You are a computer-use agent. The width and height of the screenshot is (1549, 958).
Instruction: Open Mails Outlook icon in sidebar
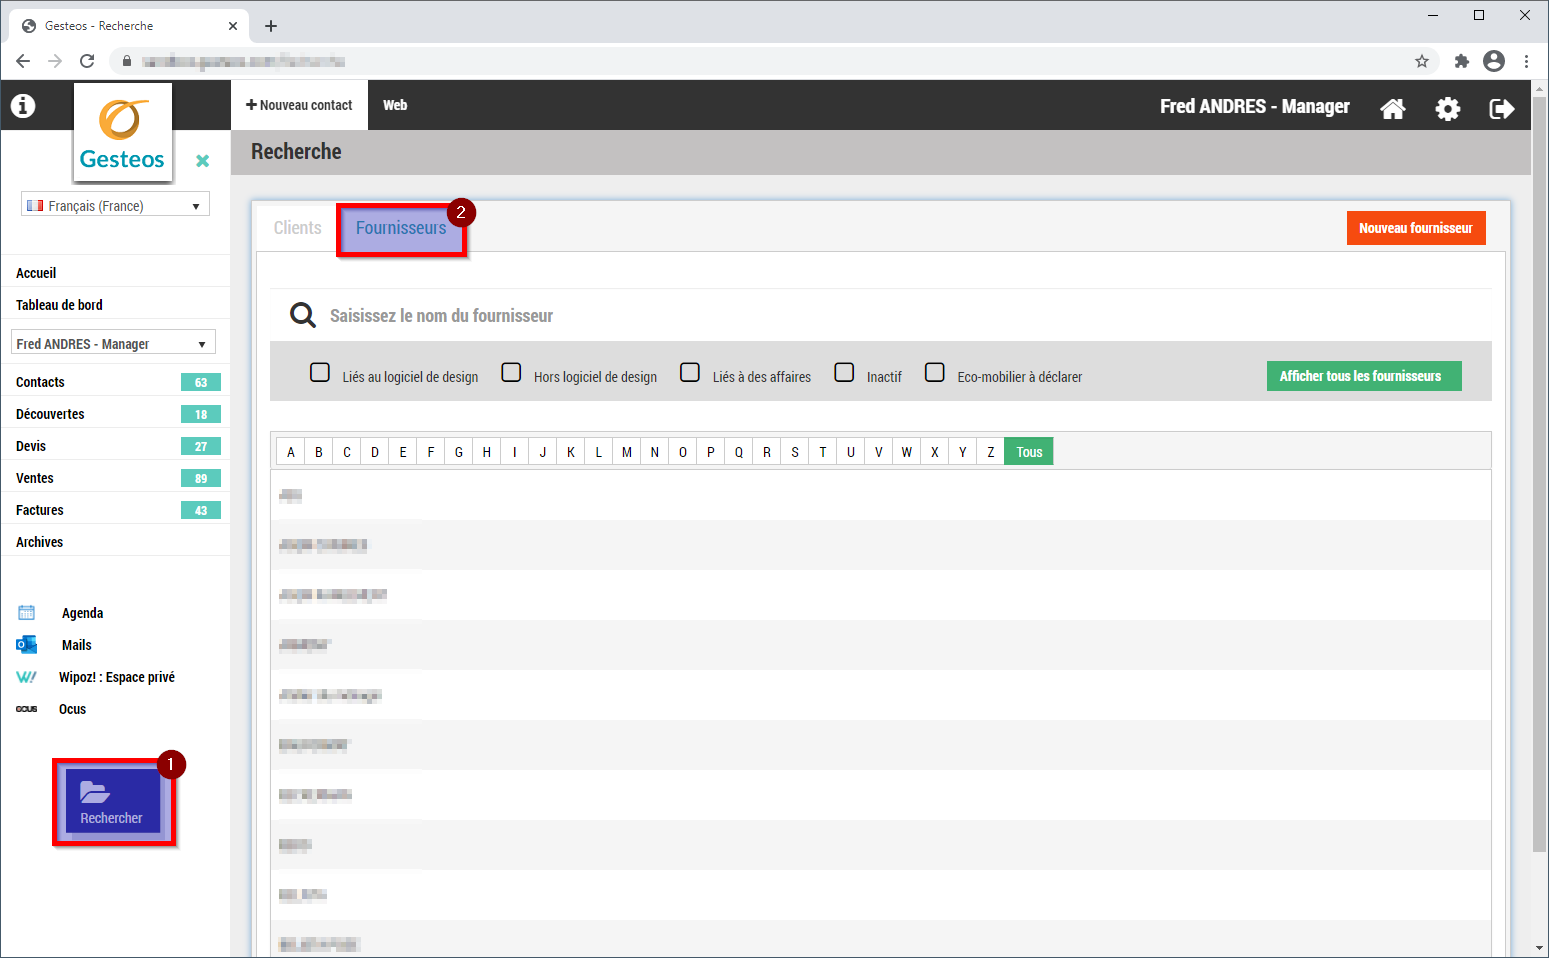point(27,645)
